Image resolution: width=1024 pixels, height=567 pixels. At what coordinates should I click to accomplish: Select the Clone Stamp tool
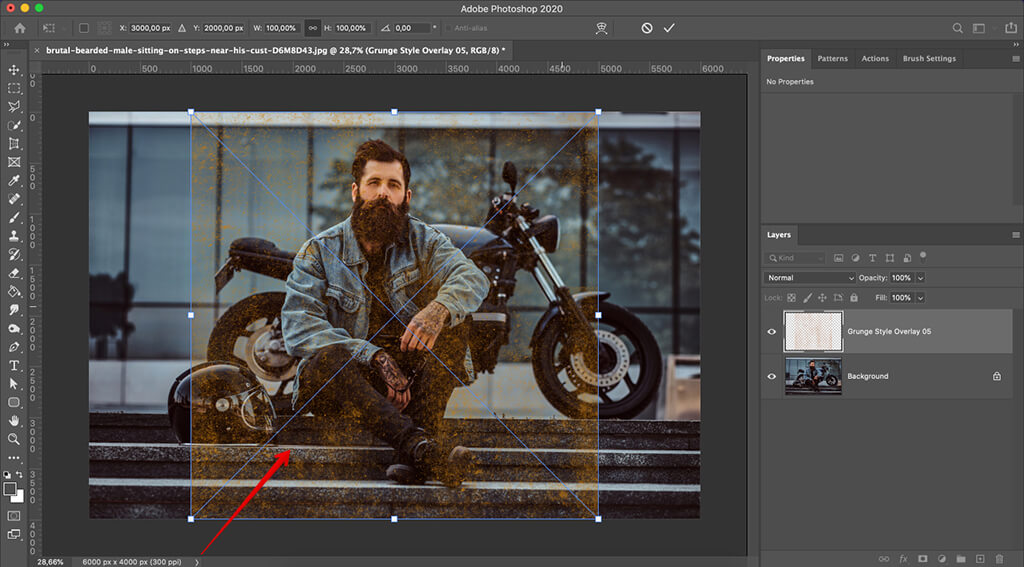(14, 236)
